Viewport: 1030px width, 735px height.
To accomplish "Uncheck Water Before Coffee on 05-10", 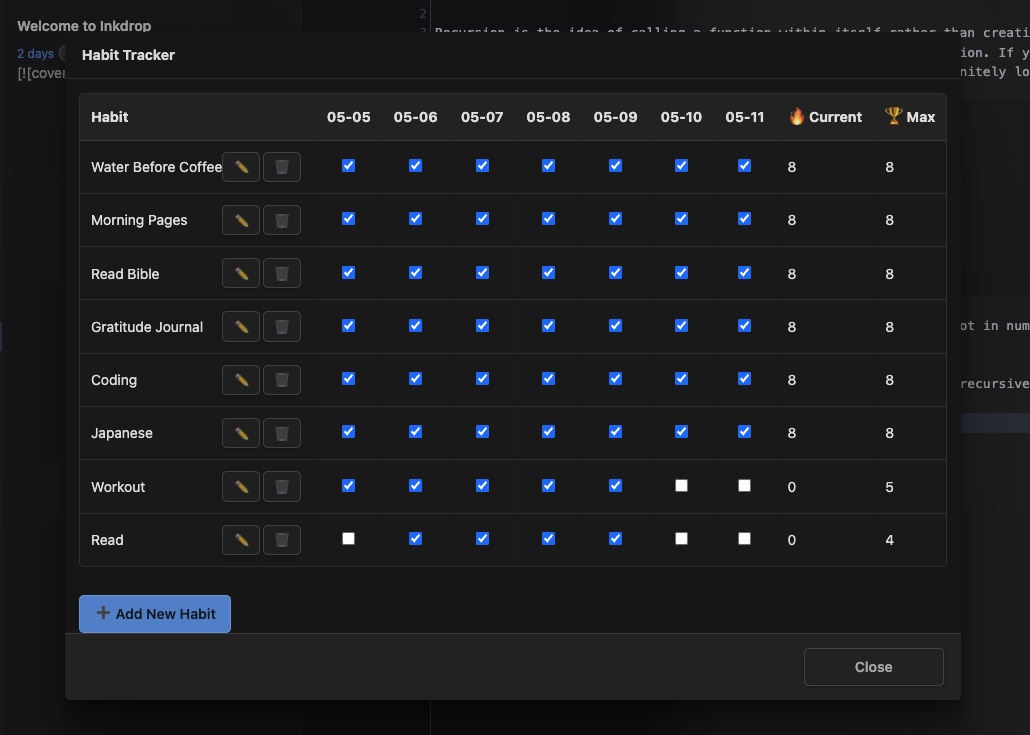I will 681,166.
